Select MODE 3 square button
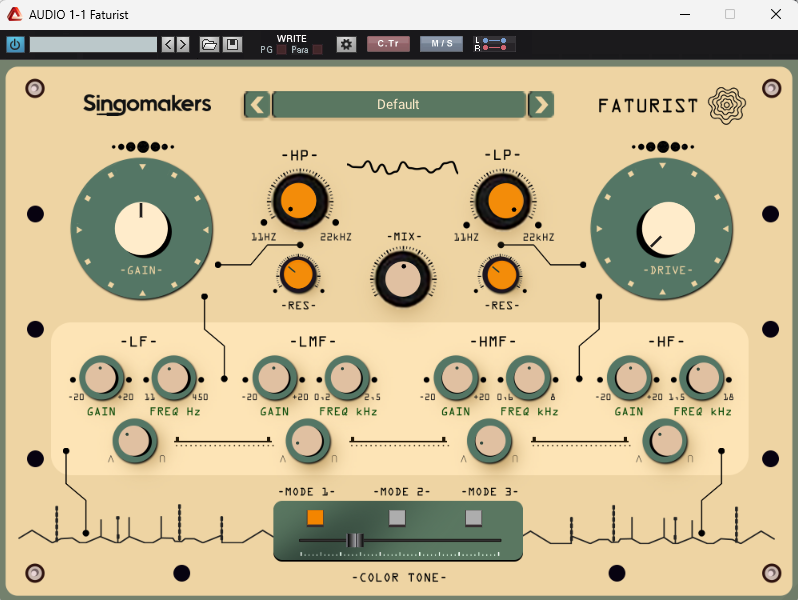 tap(473, 518)
